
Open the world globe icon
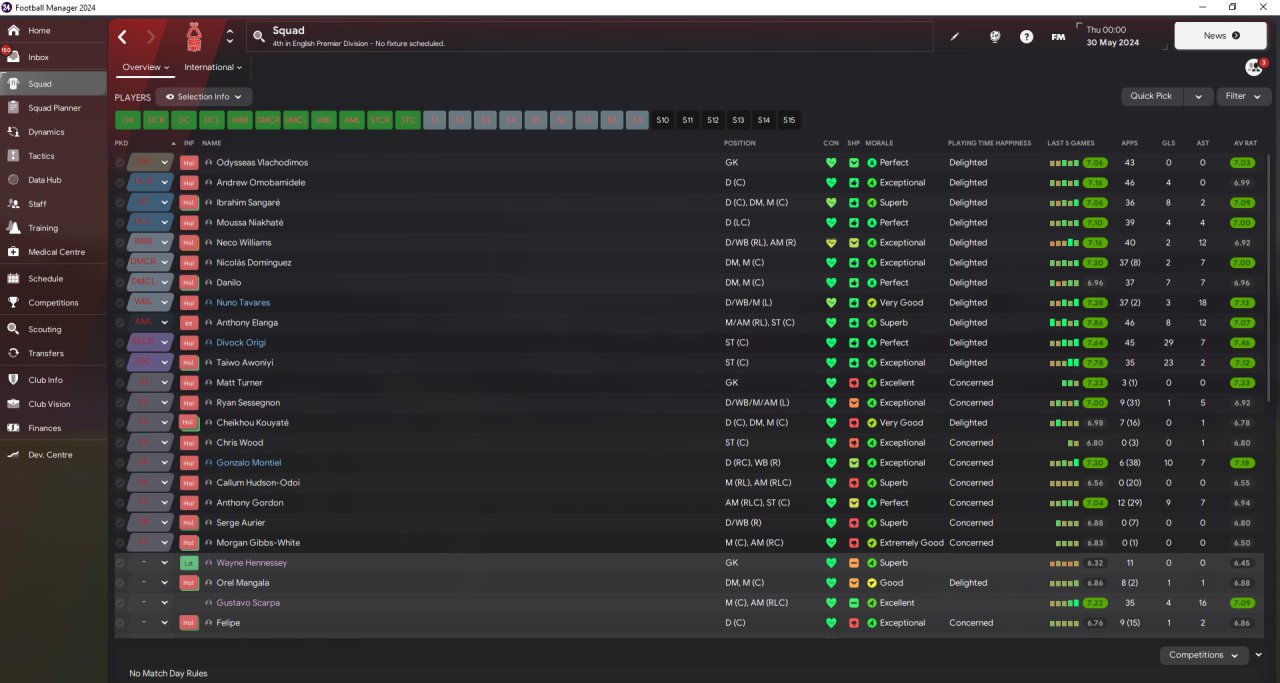coord(995,37)
